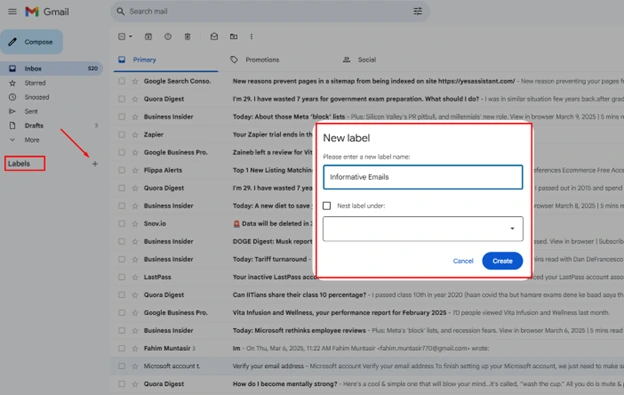624x395 pixels.
Task: Tick the select-all checkbox in the mail toolbar
Action: (122, 37)
